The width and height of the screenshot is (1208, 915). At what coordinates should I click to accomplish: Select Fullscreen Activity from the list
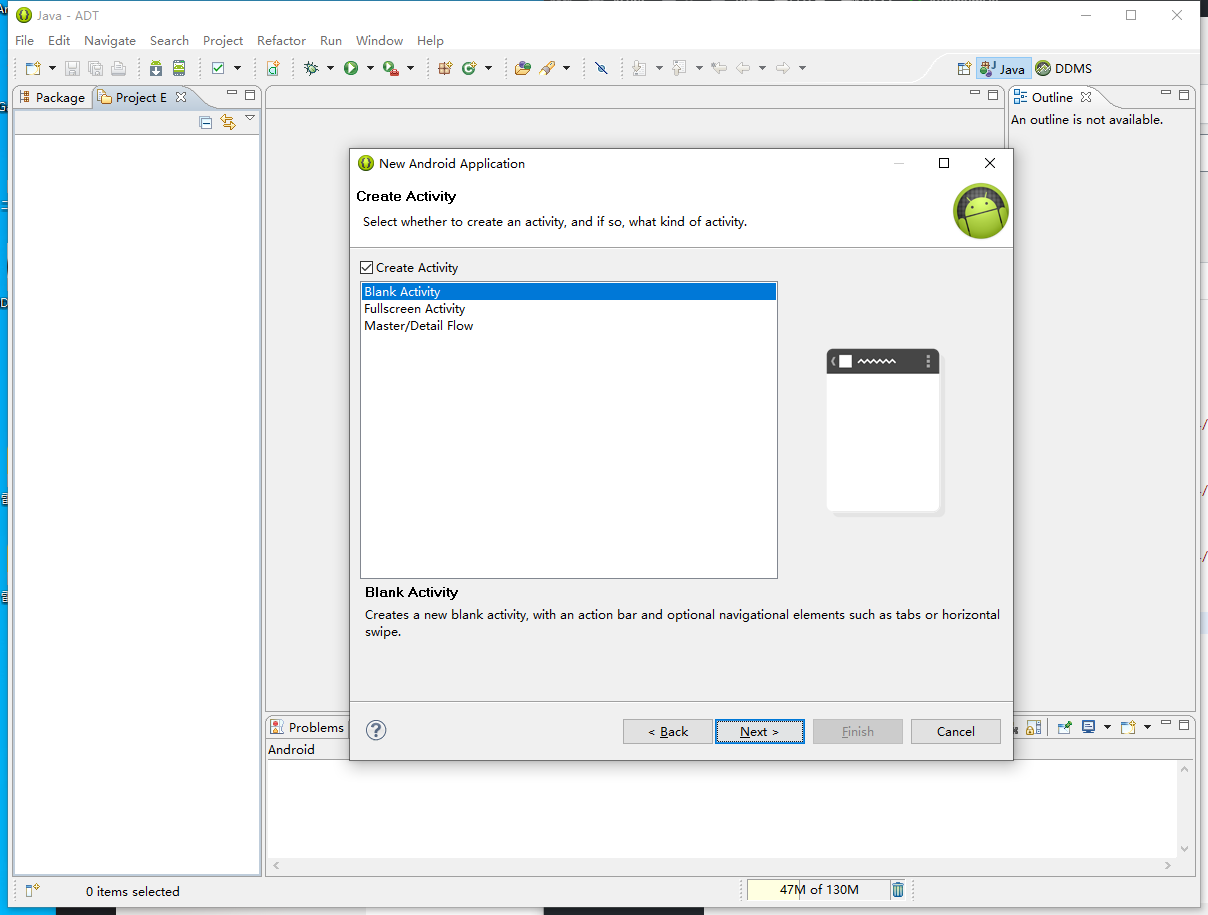(414, 309)
